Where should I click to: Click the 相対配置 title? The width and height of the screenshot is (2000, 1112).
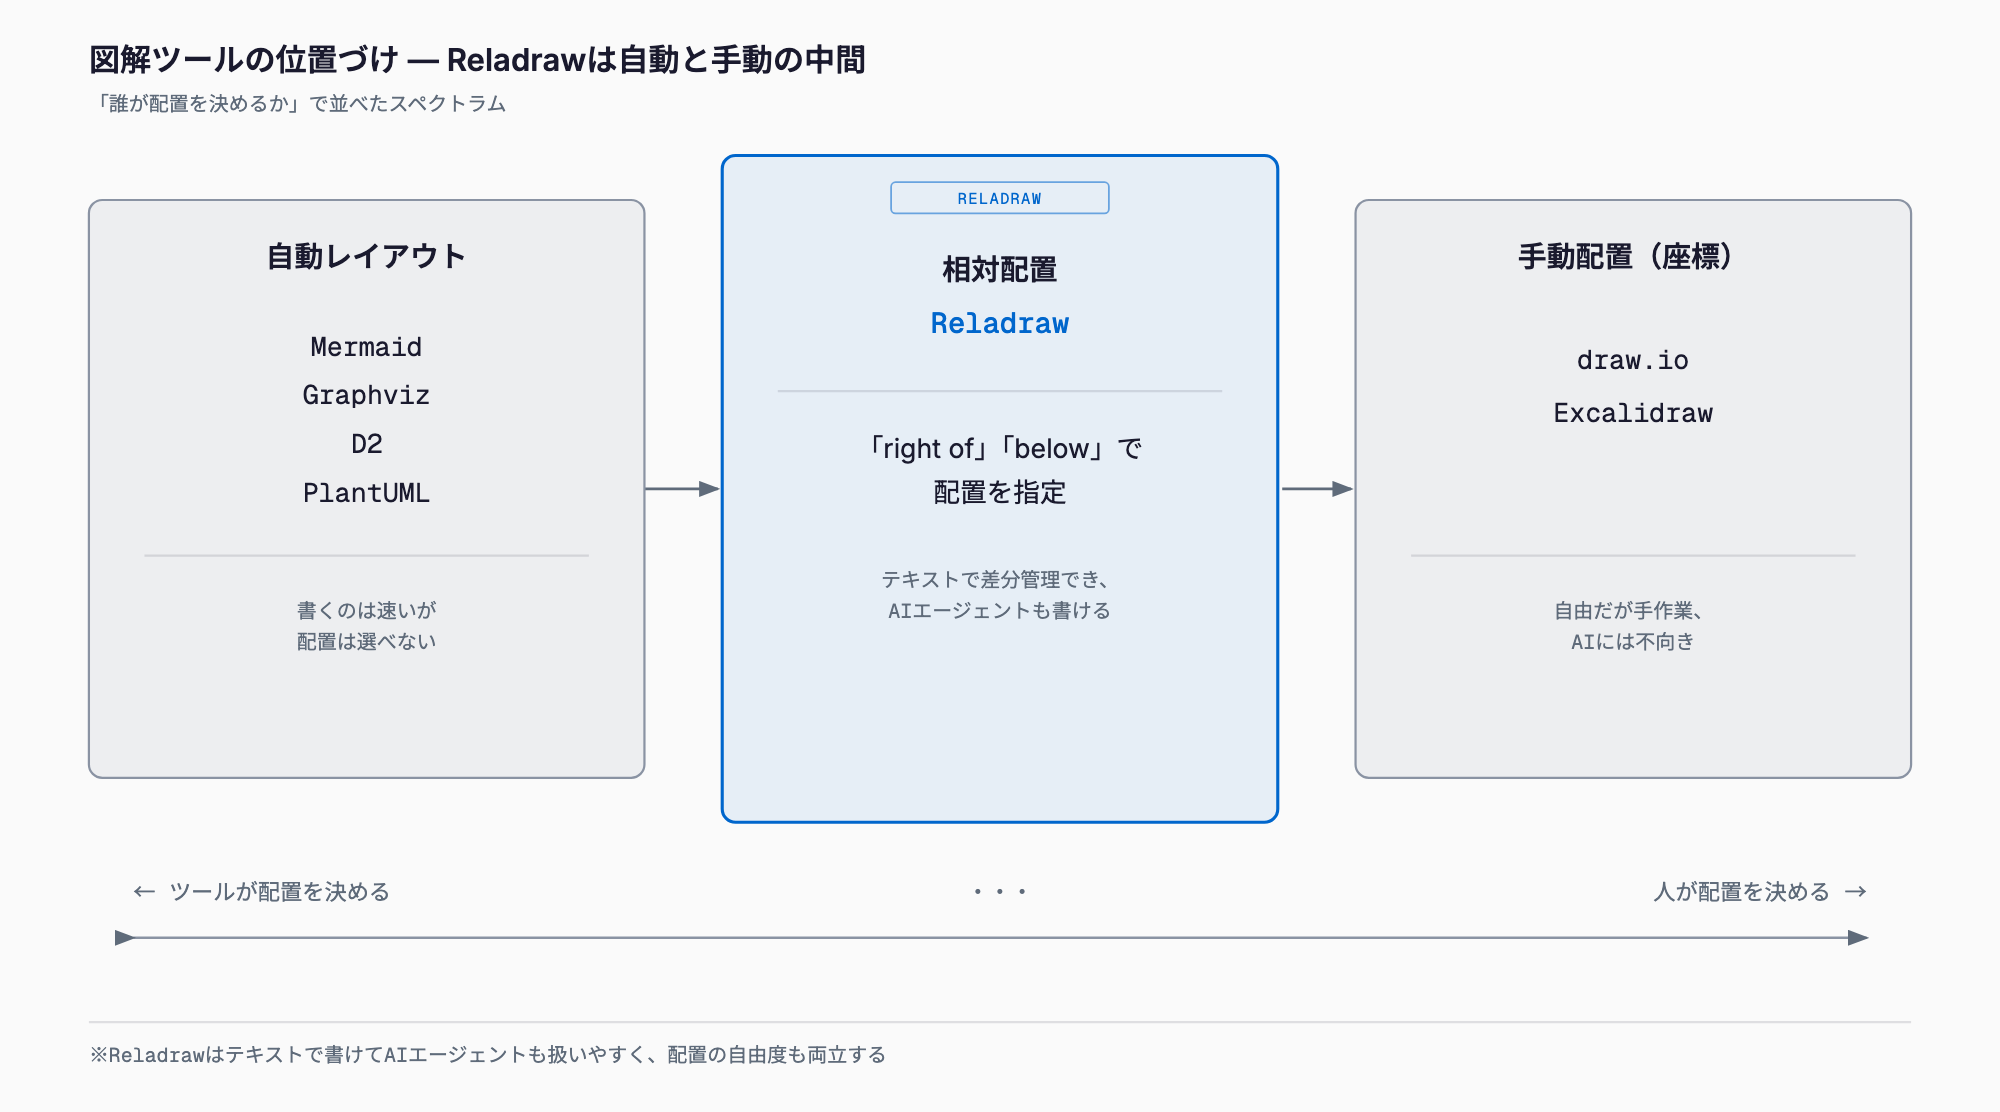point(999,269)
